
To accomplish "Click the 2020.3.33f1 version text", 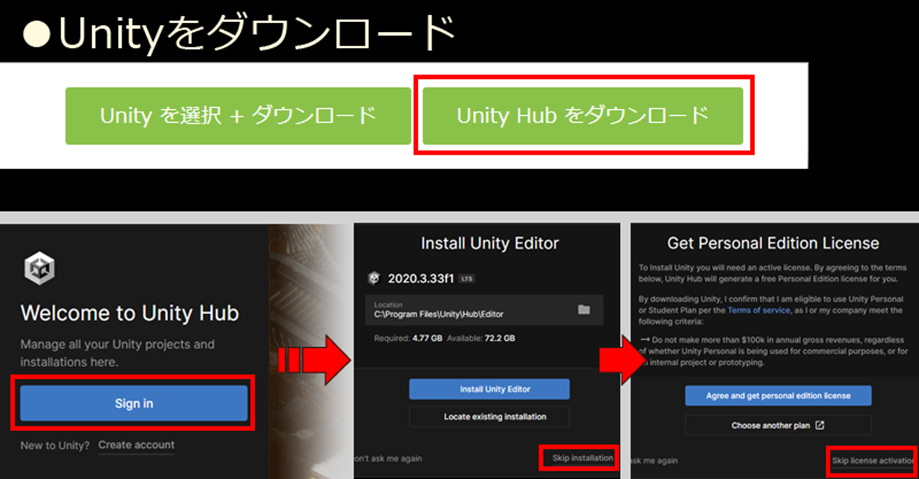I will click(x=421, y=278).
